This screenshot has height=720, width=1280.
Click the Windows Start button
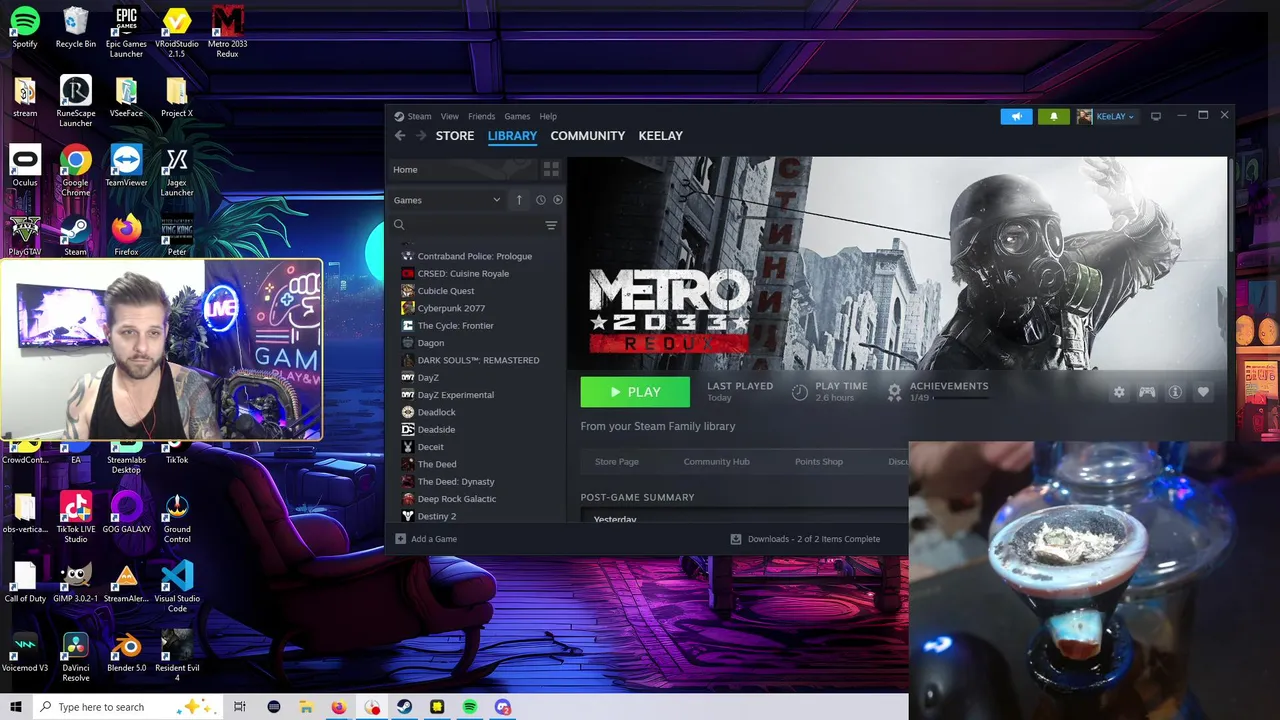pyautogui.click(x=16, y=707)
